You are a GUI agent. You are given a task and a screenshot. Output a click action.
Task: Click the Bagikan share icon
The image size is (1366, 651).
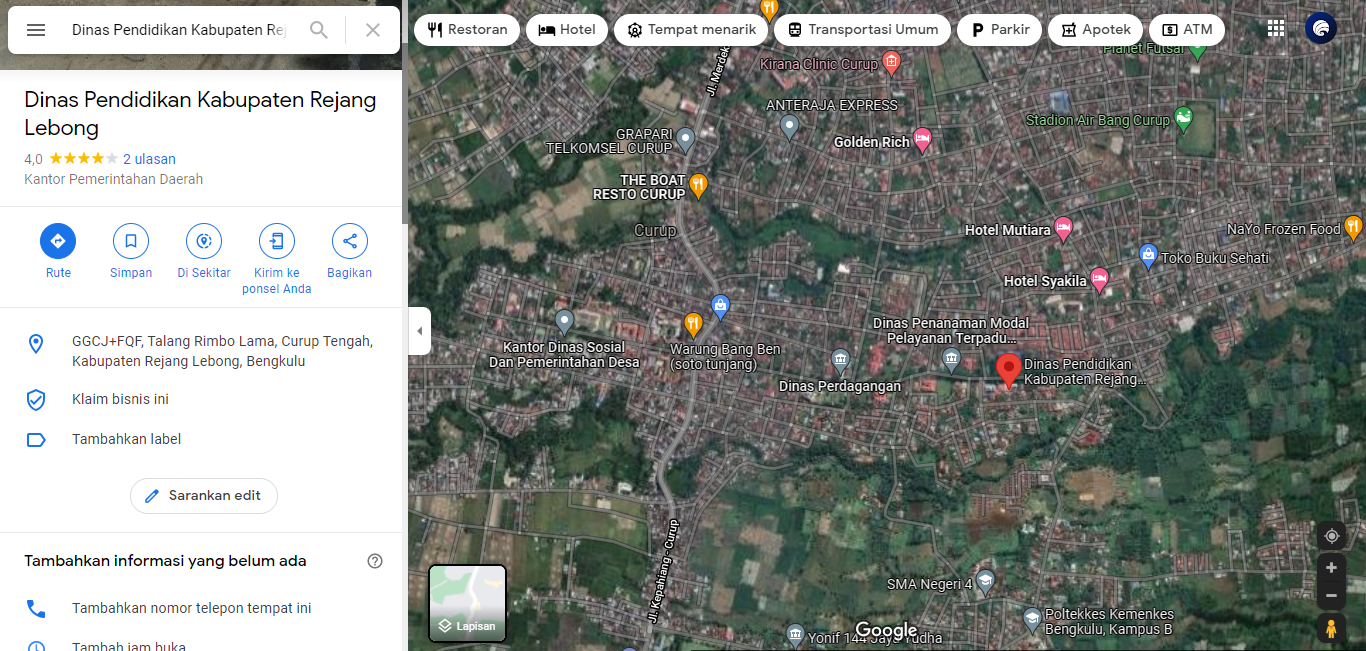(x=350, y=241)
